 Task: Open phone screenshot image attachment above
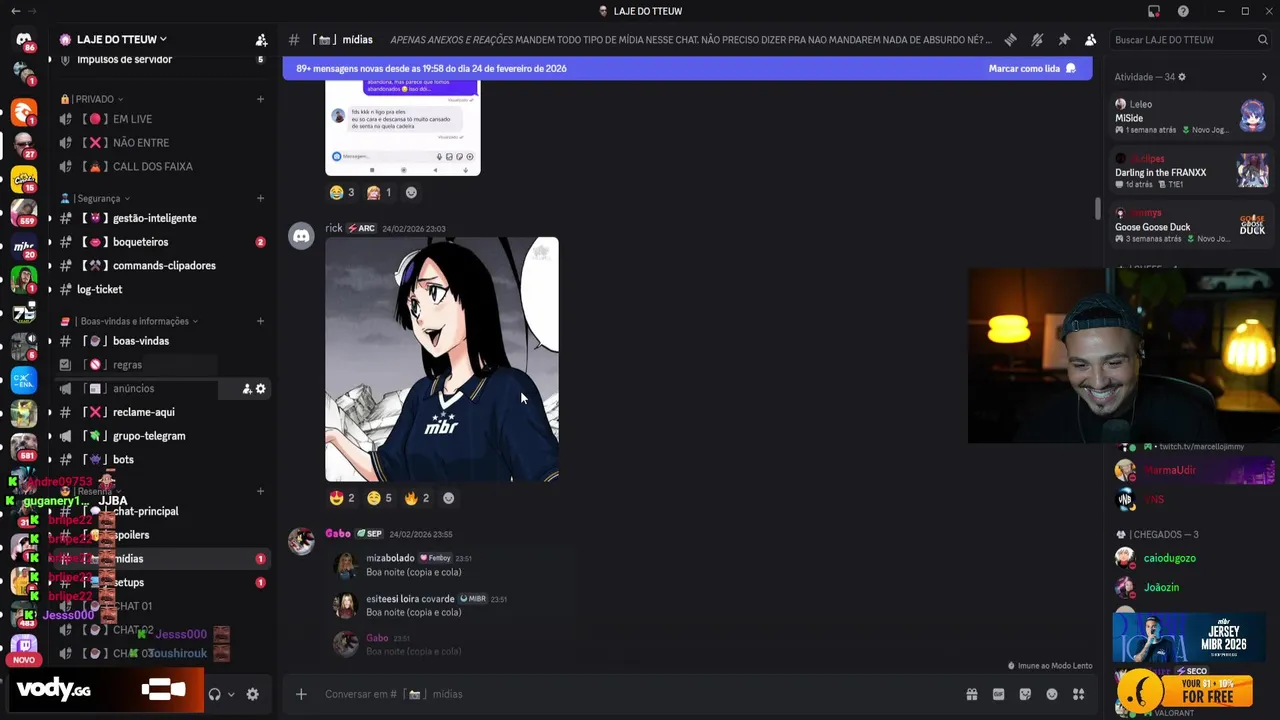(x=403, y=128)
